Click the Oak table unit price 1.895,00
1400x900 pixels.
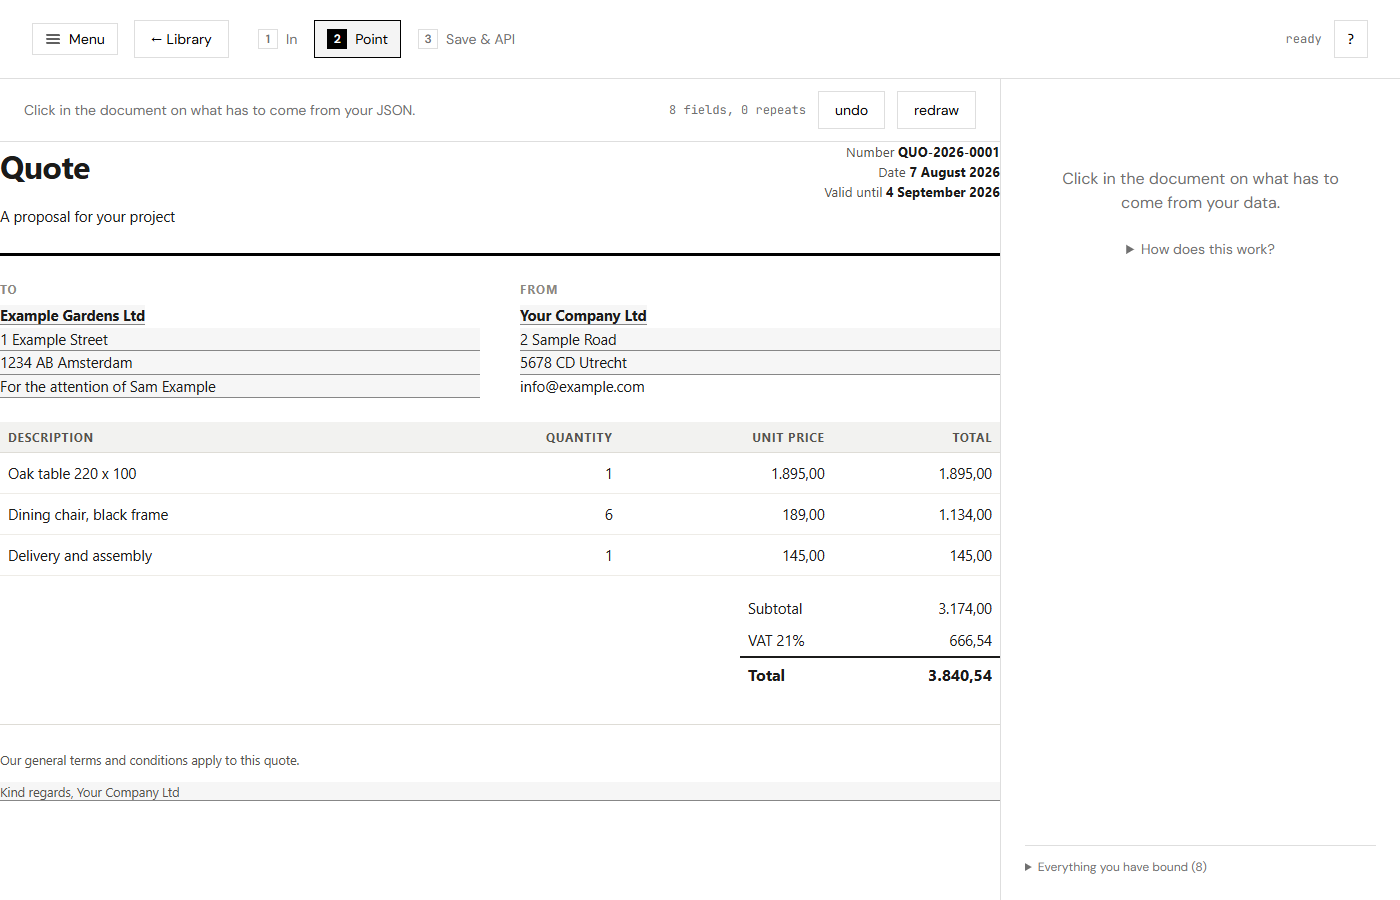[798, 474]
